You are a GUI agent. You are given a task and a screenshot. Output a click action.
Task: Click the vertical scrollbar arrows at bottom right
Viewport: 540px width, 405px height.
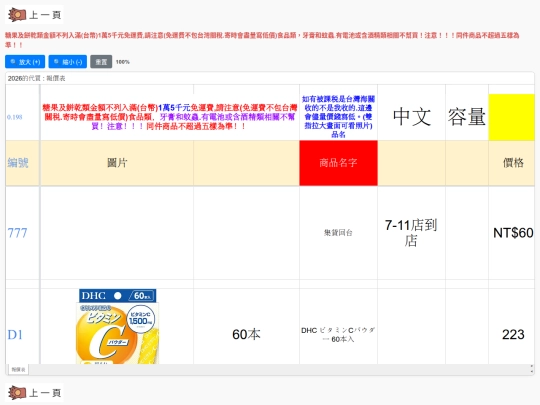[532, 369]
